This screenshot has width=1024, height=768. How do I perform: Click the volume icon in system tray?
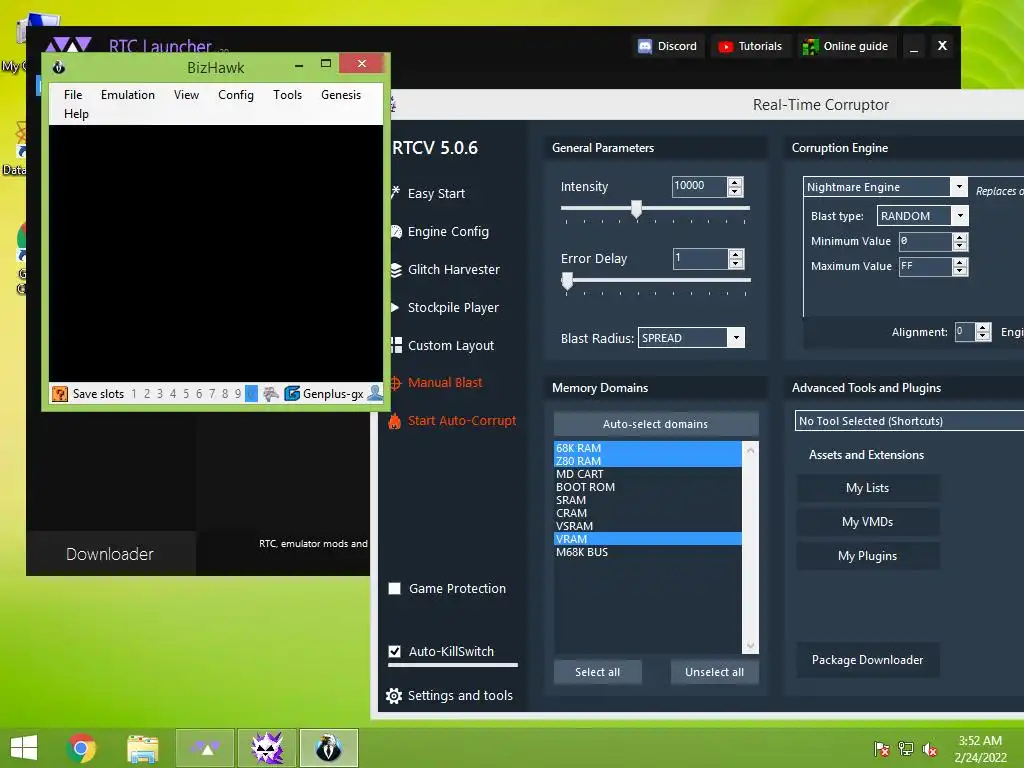coord(929,749)
